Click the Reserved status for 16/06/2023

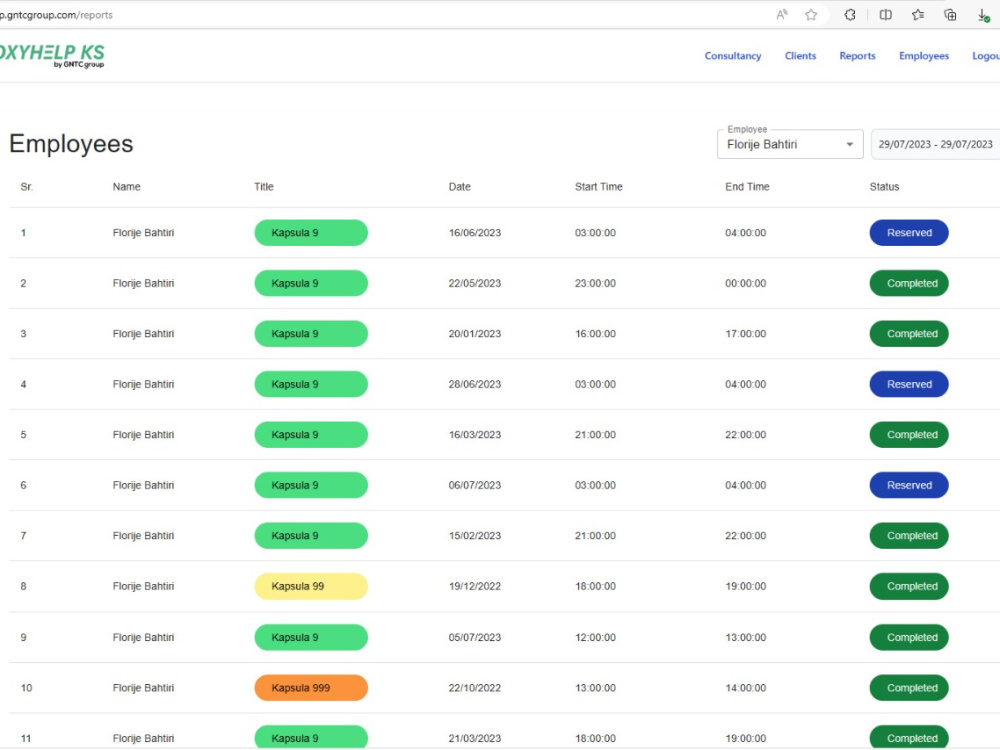click(909, 233)
